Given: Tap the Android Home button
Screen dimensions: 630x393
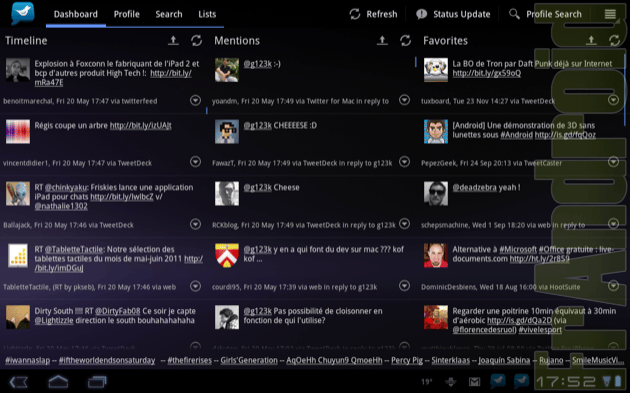Looking at the screenshot, I should (x=58, y=381).
